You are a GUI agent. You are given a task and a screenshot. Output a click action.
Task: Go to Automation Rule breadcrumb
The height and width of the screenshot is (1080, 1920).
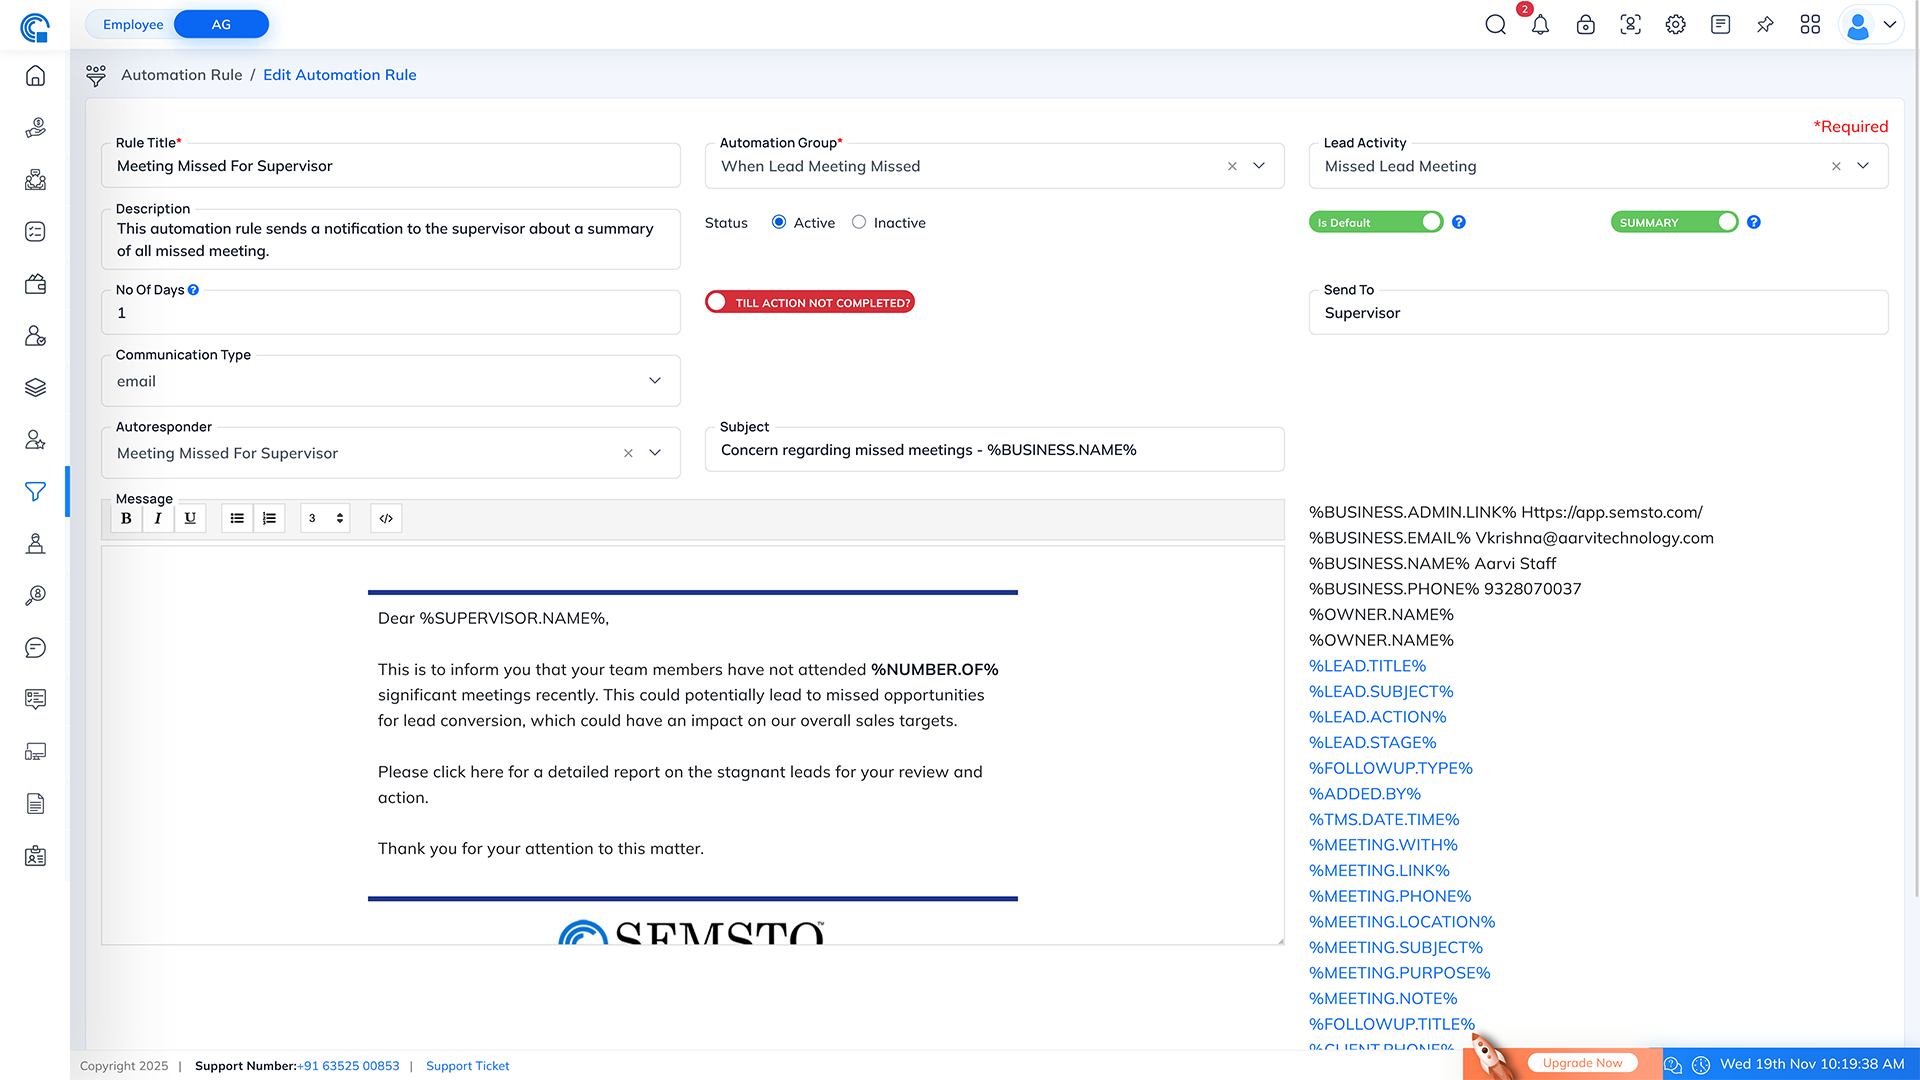(x=181, y=75)
